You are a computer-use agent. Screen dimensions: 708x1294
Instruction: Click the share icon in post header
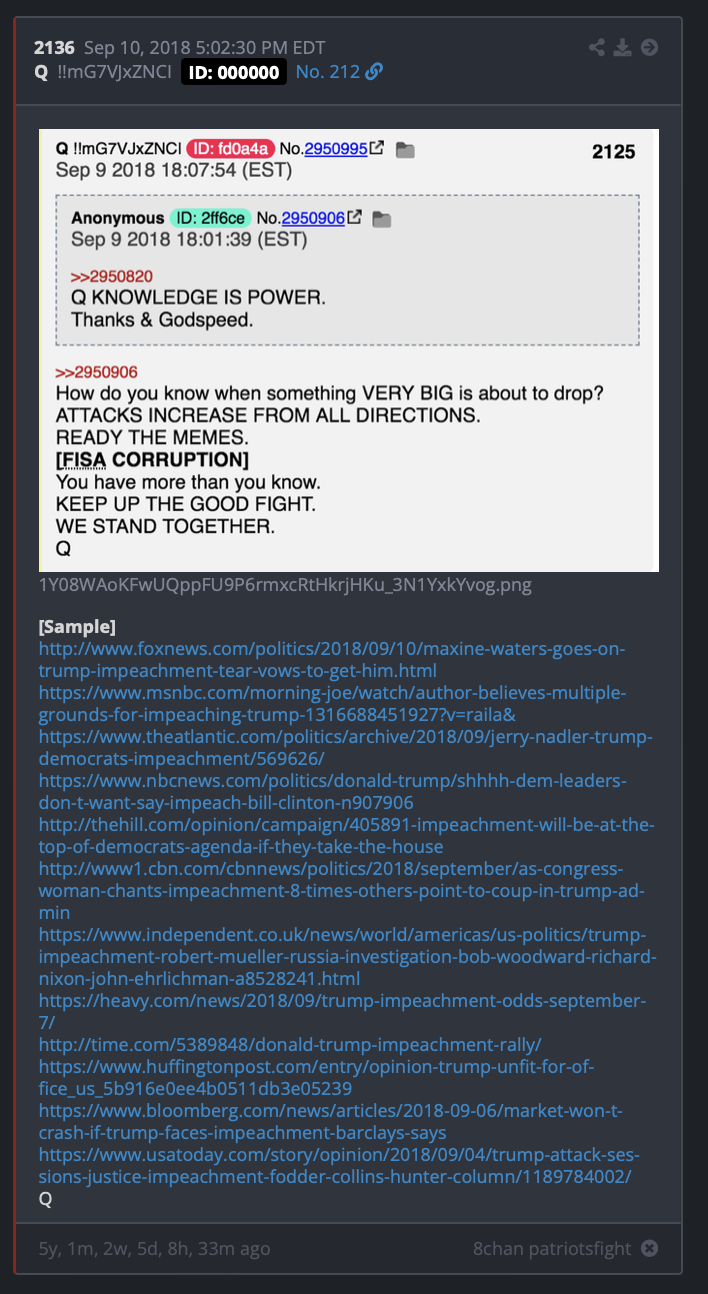[597, 47]
